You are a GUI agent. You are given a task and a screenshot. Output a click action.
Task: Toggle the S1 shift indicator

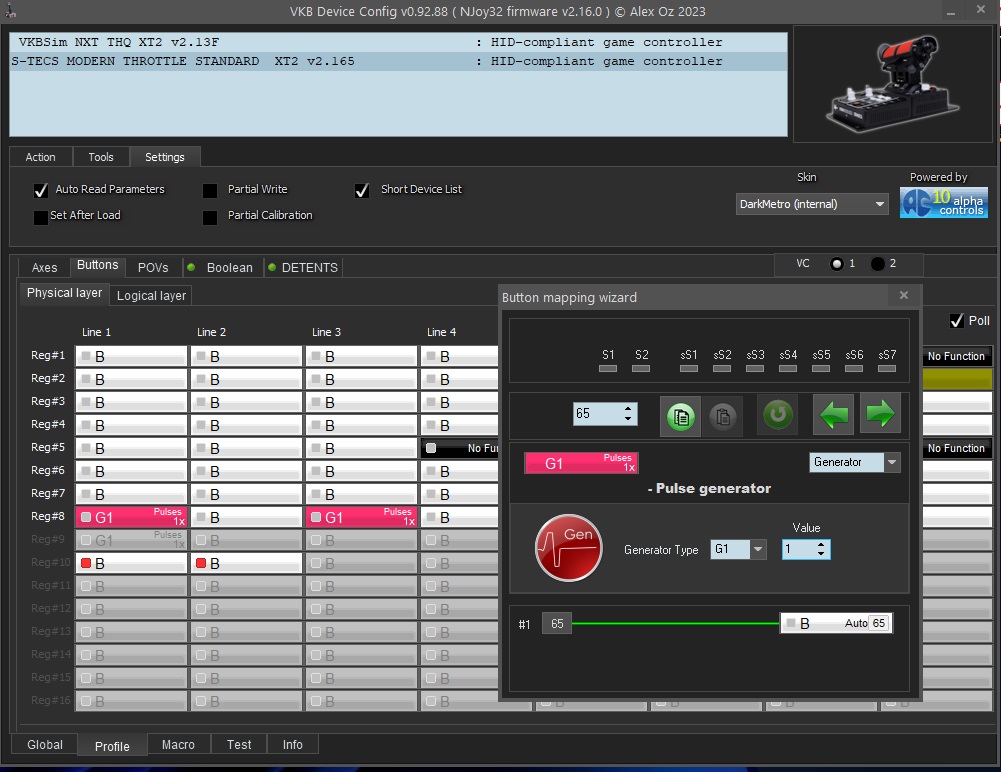[608, 368]
